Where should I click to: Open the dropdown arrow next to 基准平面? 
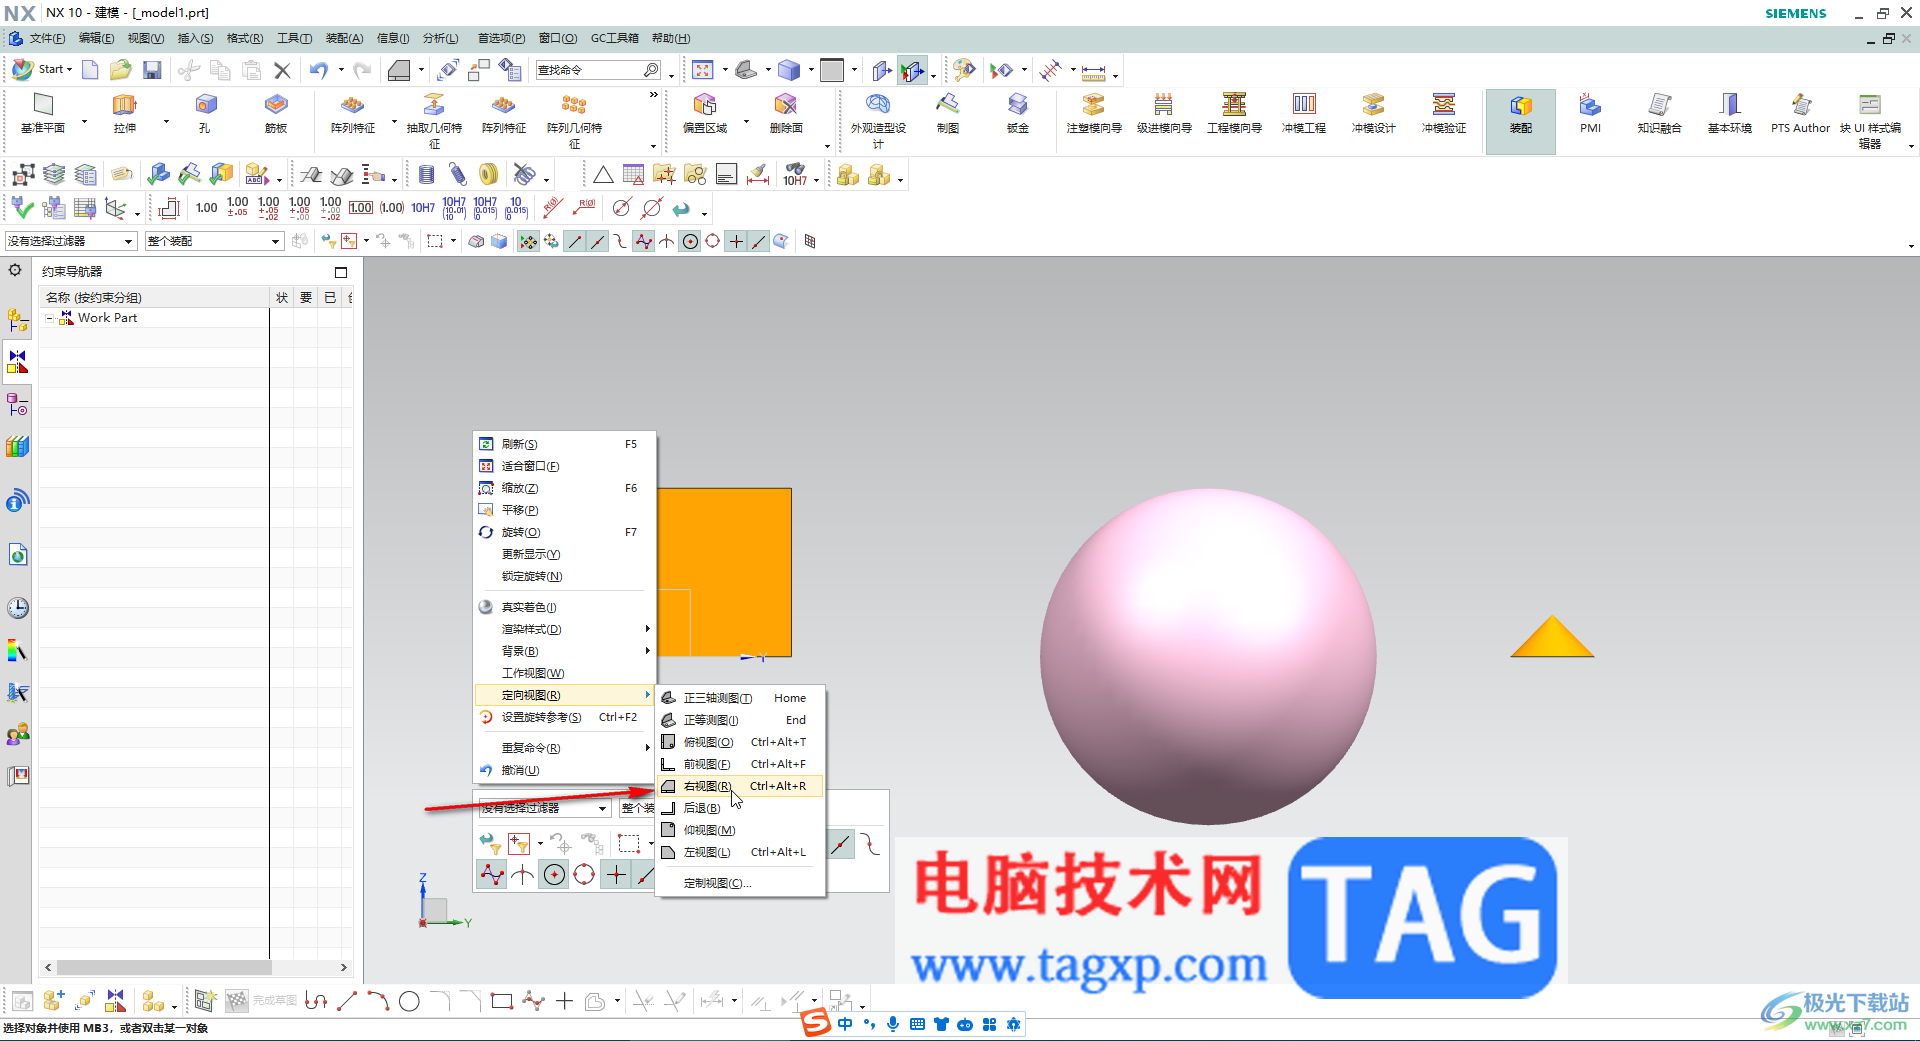coord(84,122)
